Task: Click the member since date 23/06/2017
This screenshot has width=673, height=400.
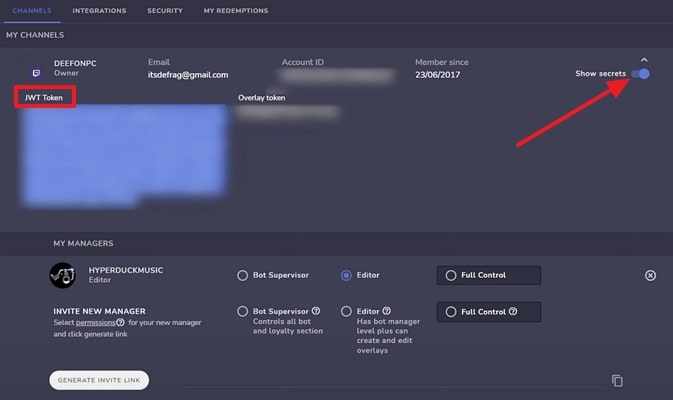Action: click(437, 75)
